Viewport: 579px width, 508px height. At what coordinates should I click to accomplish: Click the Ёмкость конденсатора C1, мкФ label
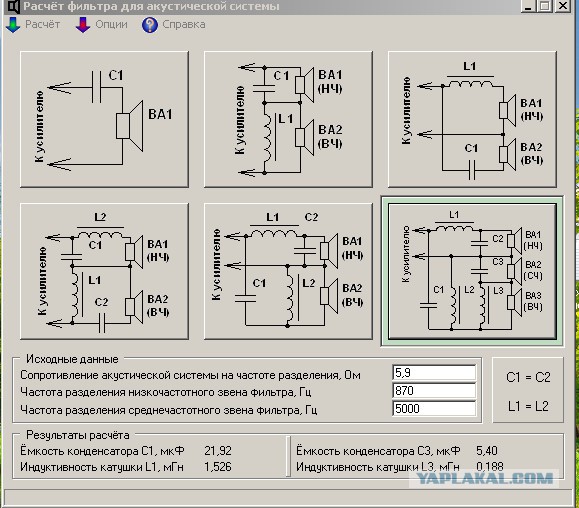coord(102,451)
